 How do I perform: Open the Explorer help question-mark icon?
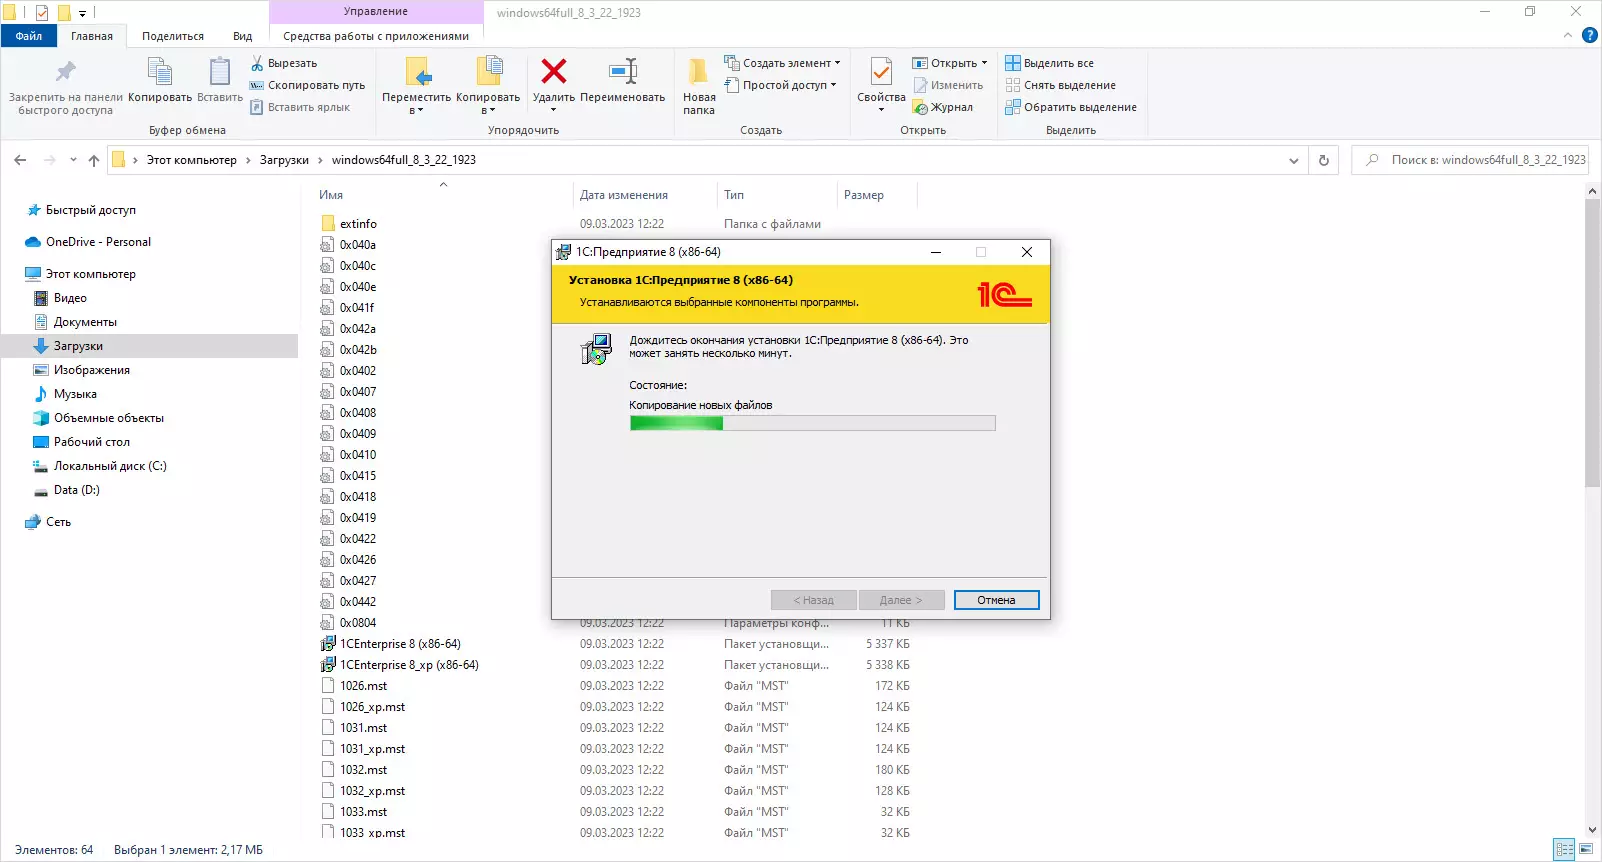1590,36
